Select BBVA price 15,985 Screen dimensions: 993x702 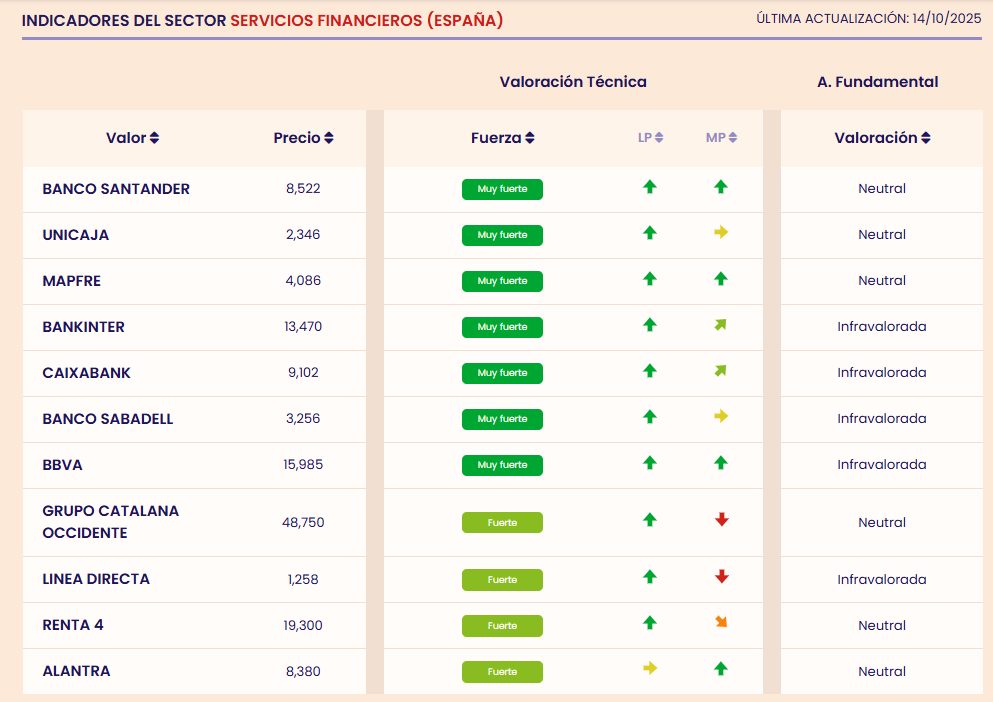303,465
